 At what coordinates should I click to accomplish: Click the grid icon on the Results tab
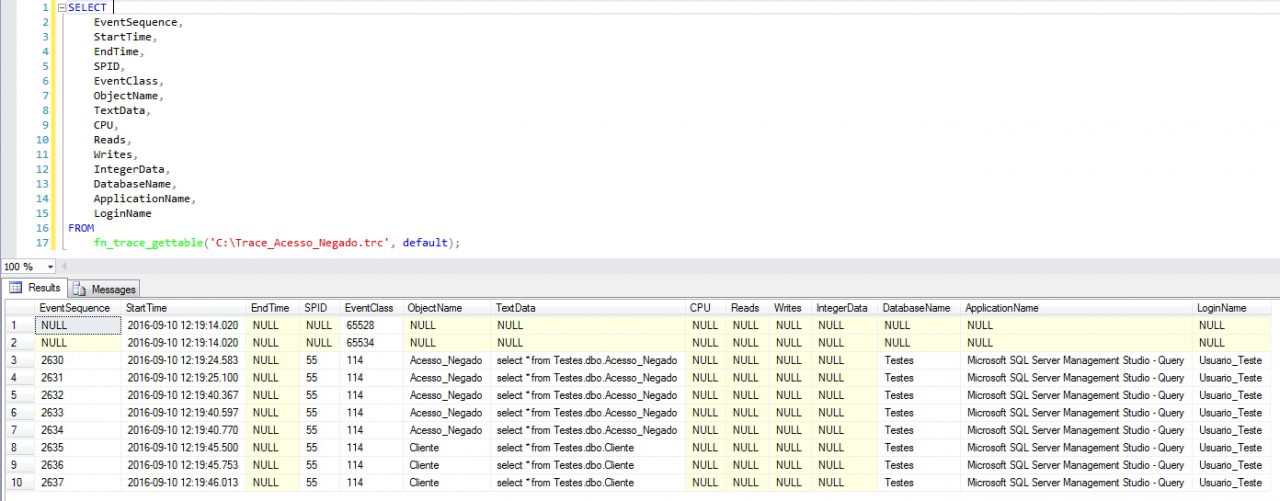tap(15, 288)
